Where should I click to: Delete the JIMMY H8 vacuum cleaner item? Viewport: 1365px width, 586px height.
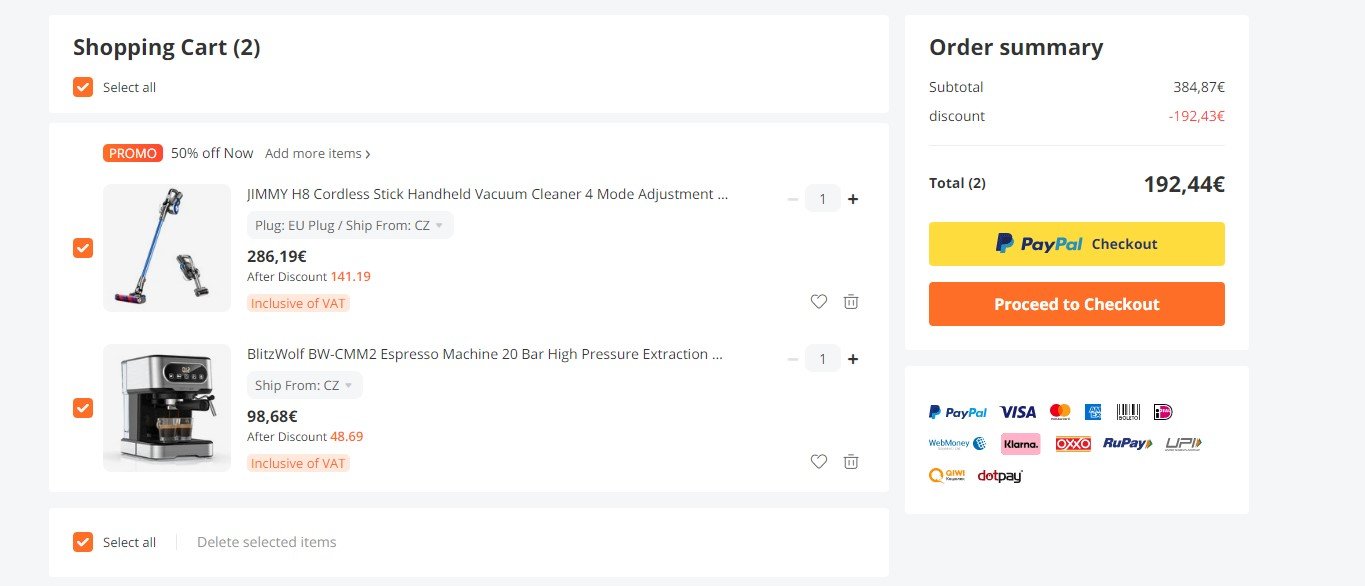point(851,301)
